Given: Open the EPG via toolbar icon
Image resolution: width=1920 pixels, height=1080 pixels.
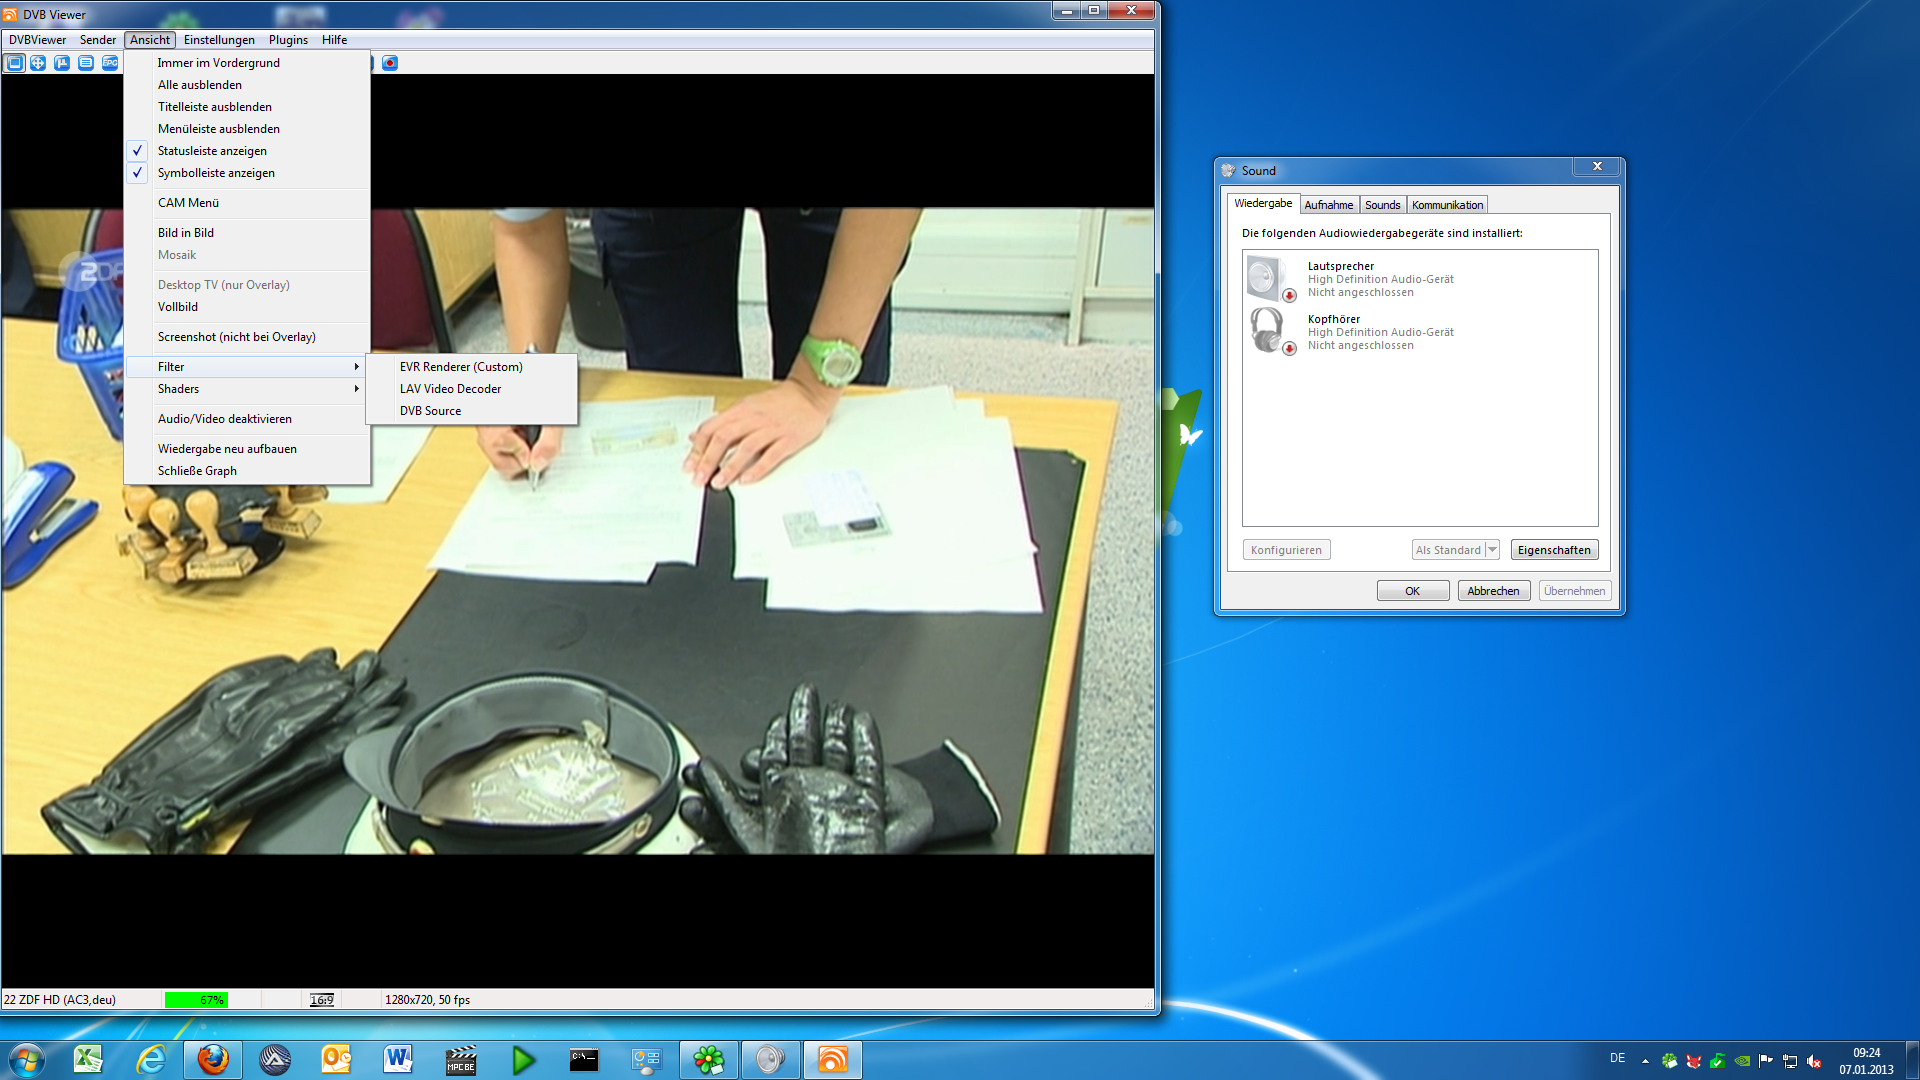Looking at the screenshot, I should (x=110, y=63).
